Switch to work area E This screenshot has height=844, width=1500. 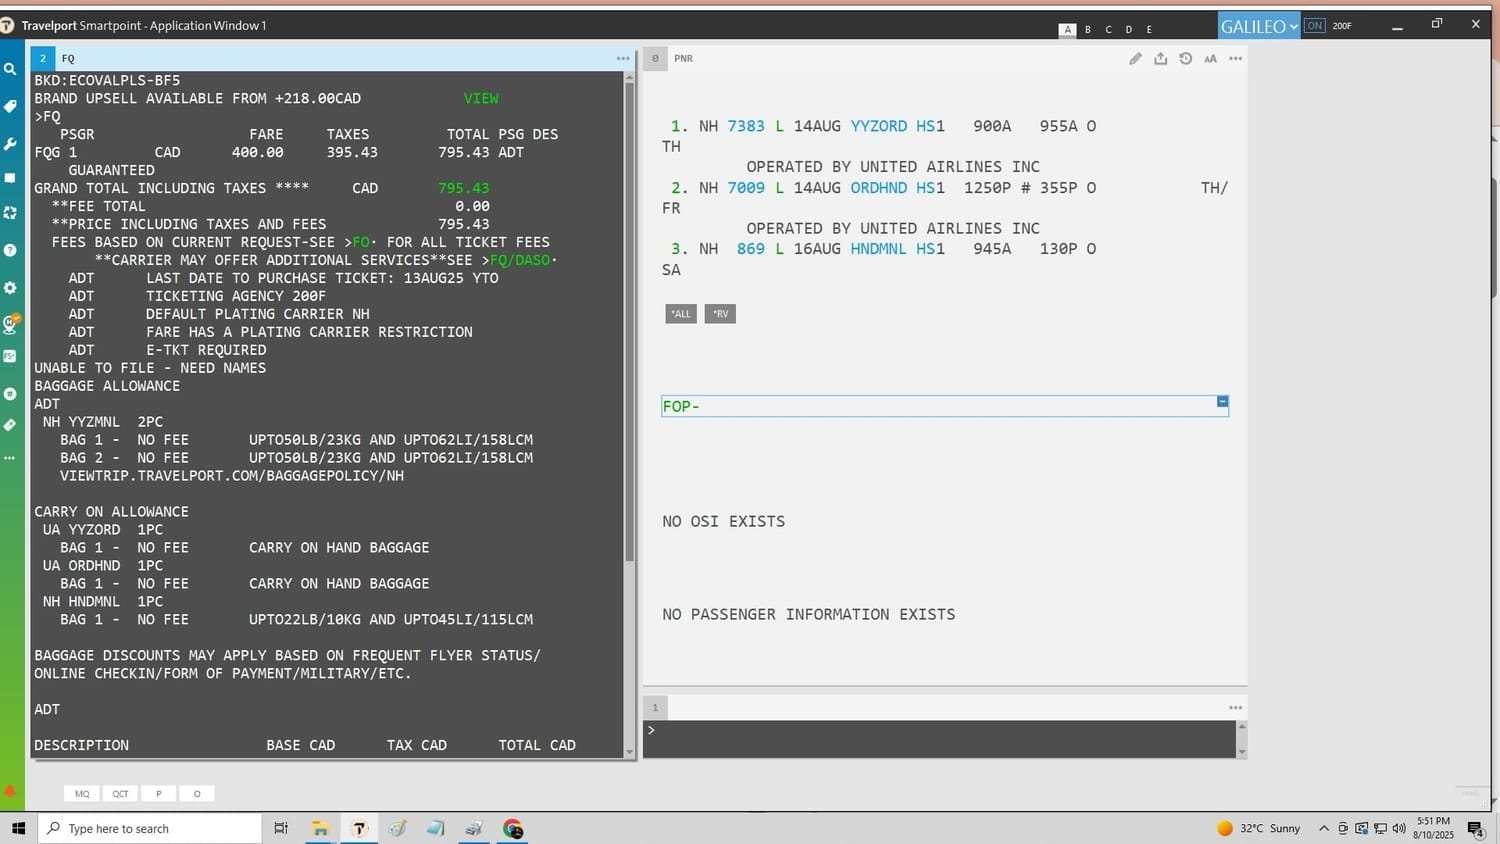click(x=1149, y=30)
